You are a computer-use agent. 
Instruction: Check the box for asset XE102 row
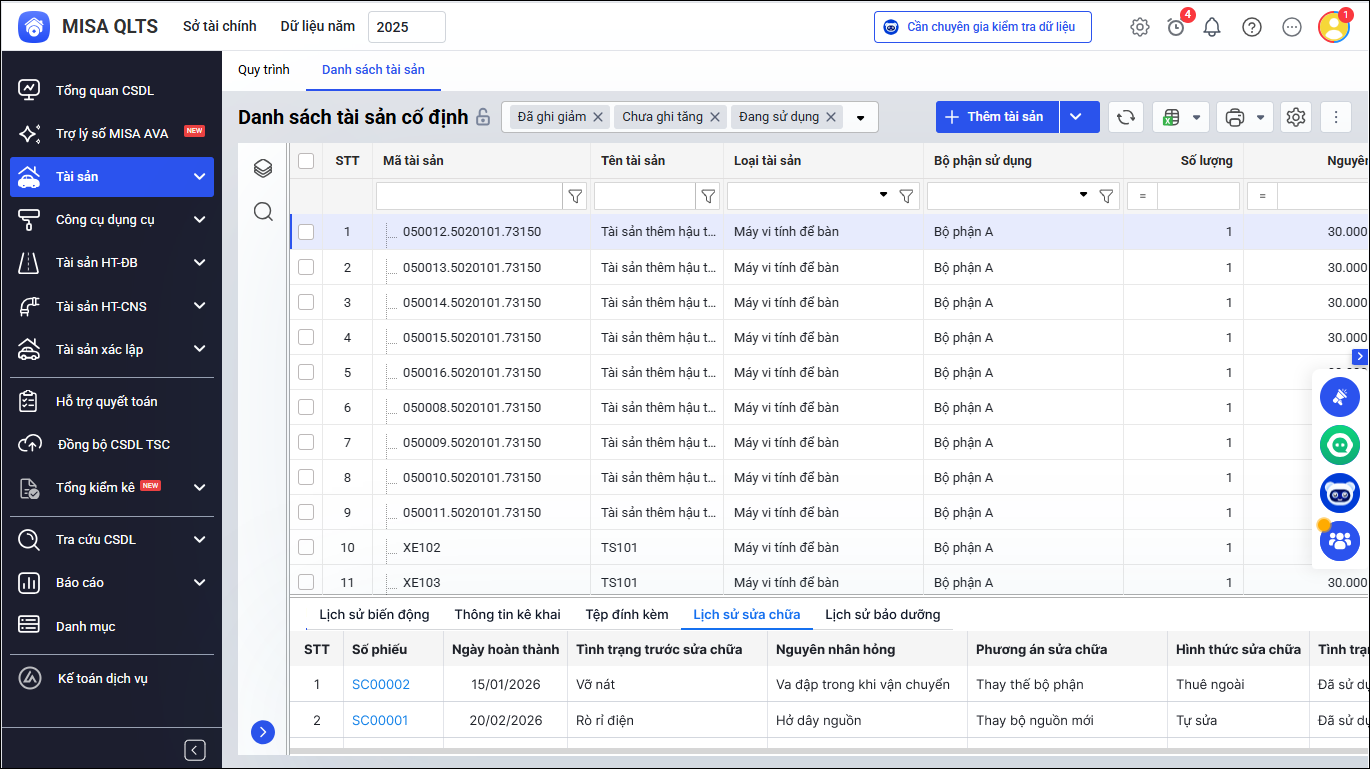point(306,547)
